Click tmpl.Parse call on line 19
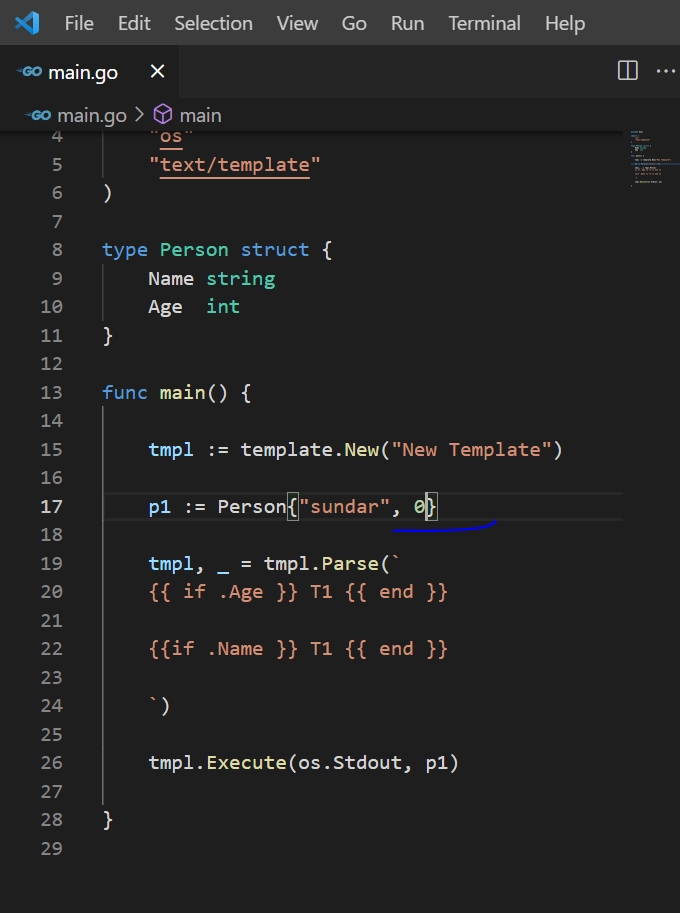This screenshot has width=680, height=913. tap(321, 564)
